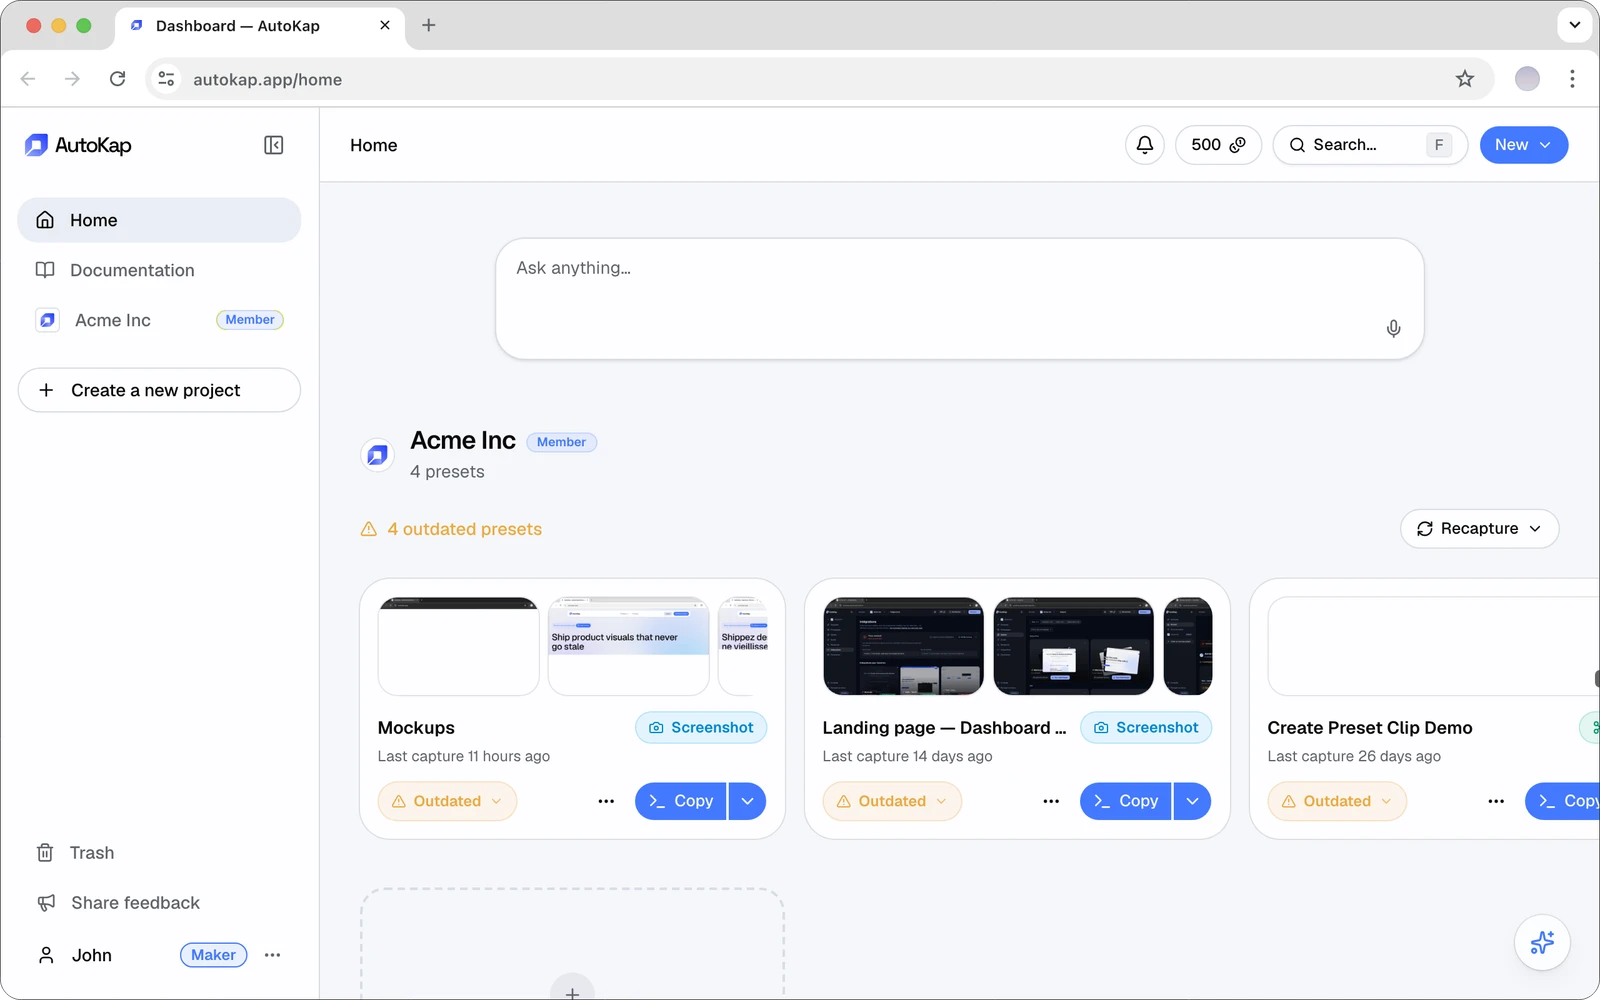
Task: Click Create Preset Clip Demo title
Action: (x=1370, y=728)
